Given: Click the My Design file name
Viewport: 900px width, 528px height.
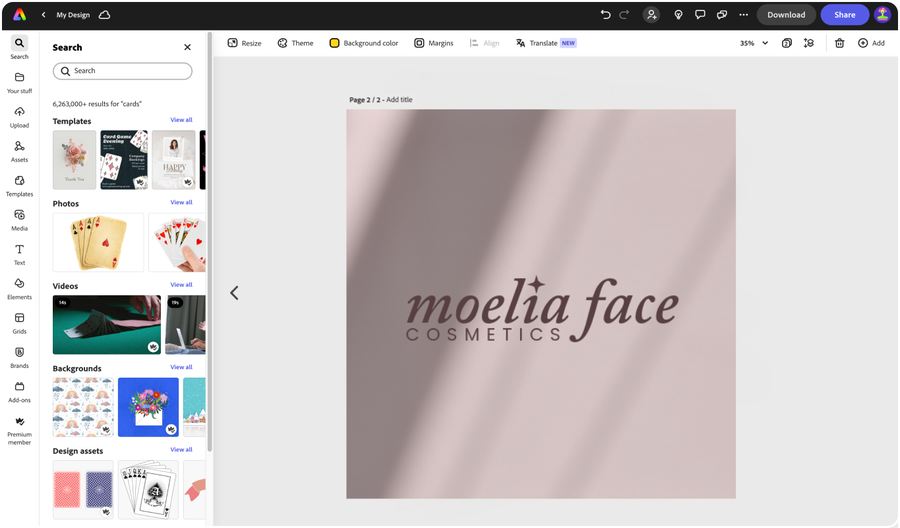Looking at the screenshot, I should click(x=73, y=15).
